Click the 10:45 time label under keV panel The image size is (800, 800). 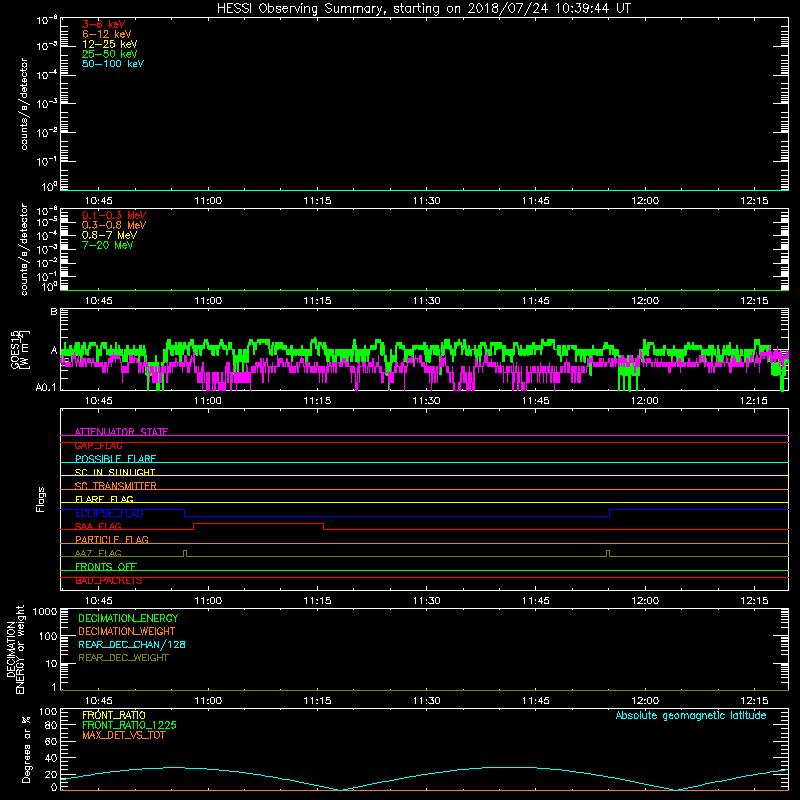click(x=98, y=201)
